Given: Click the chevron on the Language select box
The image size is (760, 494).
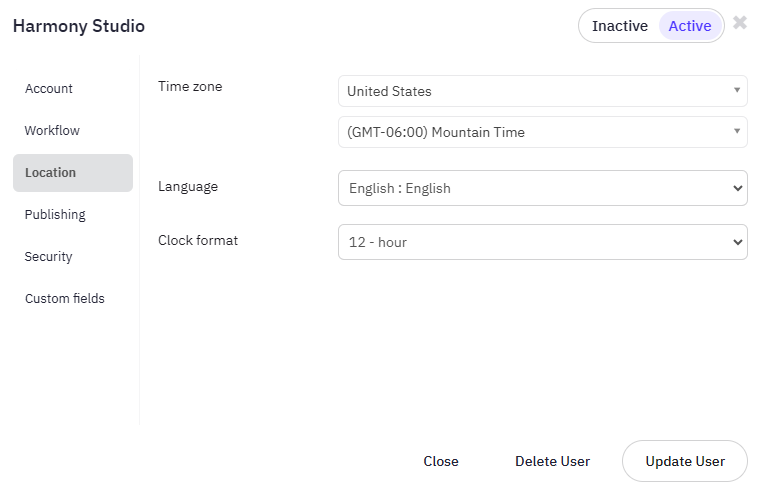Looking at the screenshot, I should click(x=738, y=188).
